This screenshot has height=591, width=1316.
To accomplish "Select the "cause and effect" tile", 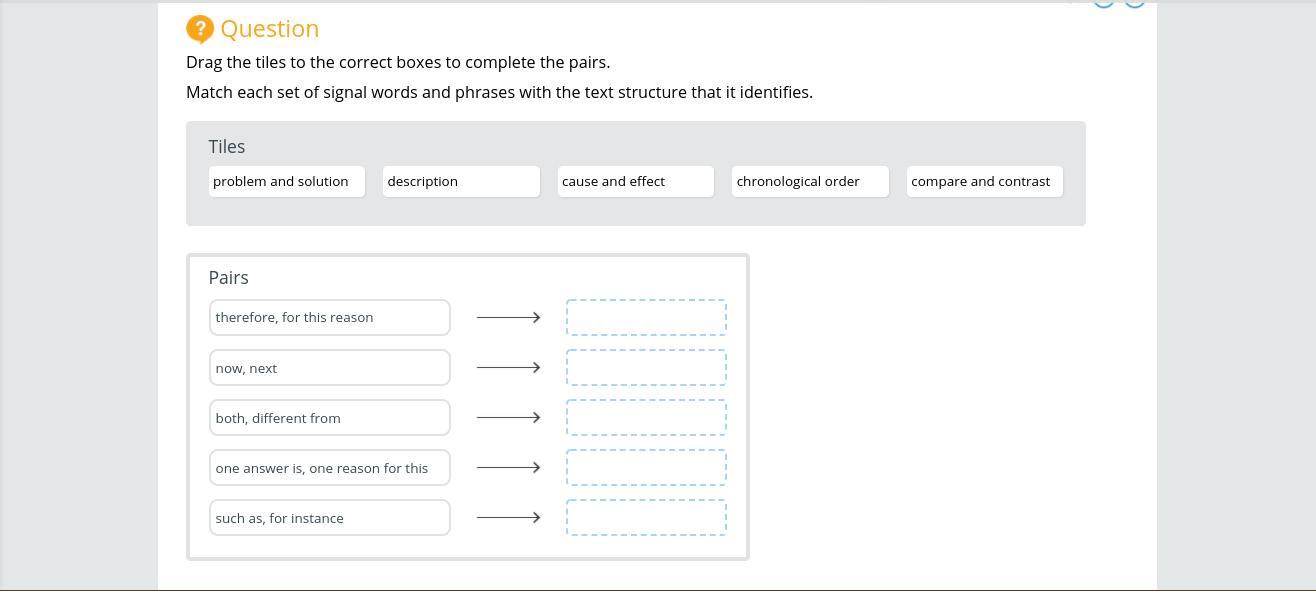I will 636,181.
